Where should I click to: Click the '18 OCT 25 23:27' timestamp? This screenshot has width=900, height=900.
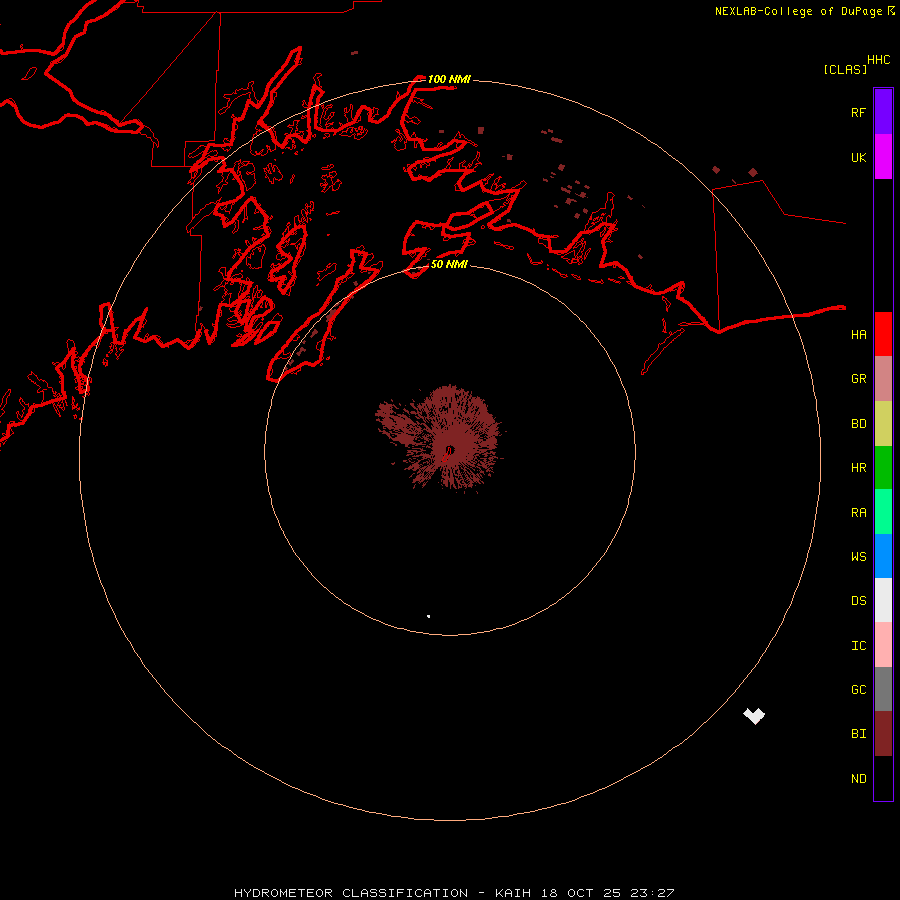pyautogui.click(x=607, y=893)
